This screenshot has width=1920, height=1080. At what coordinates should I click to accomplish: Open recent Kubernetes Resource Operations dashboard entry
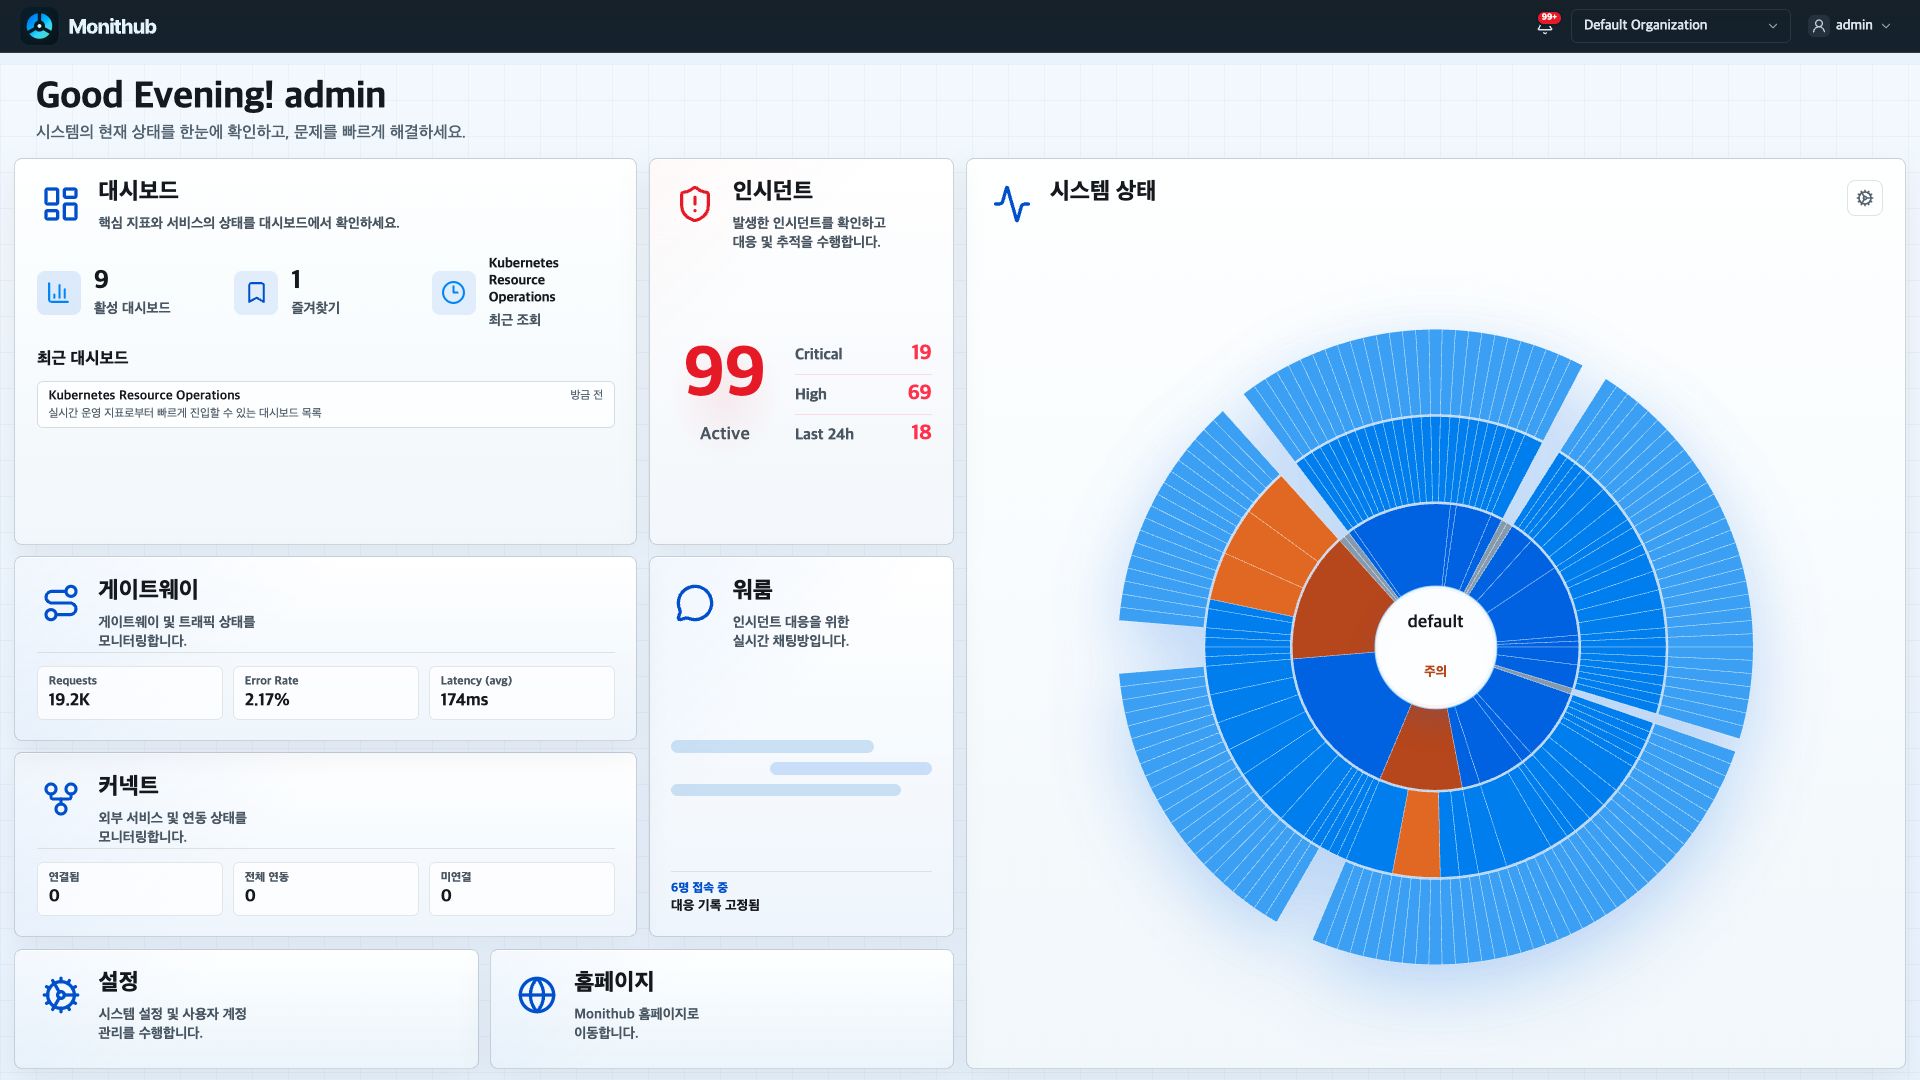tap(326, 404)
